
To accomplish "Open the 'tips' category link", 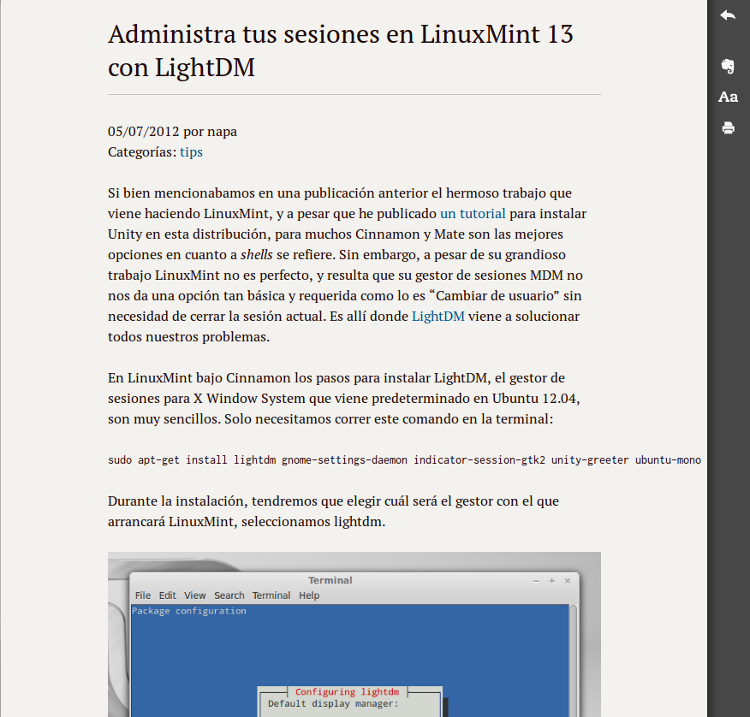I will coord(191,152).
